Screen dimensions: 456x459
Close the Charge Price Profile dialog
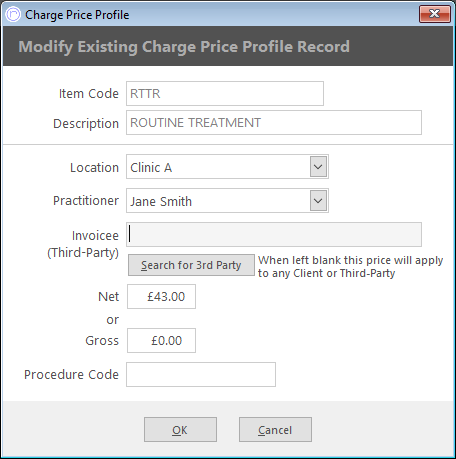click(435, 14)
